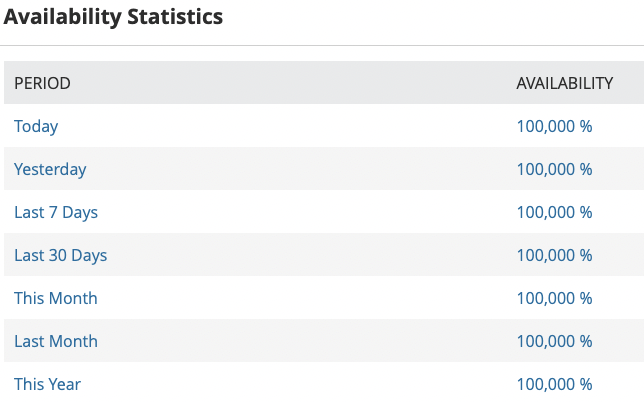
Task: Open the This Year period link
Action: pyautogui.click(x=47, y=384)
